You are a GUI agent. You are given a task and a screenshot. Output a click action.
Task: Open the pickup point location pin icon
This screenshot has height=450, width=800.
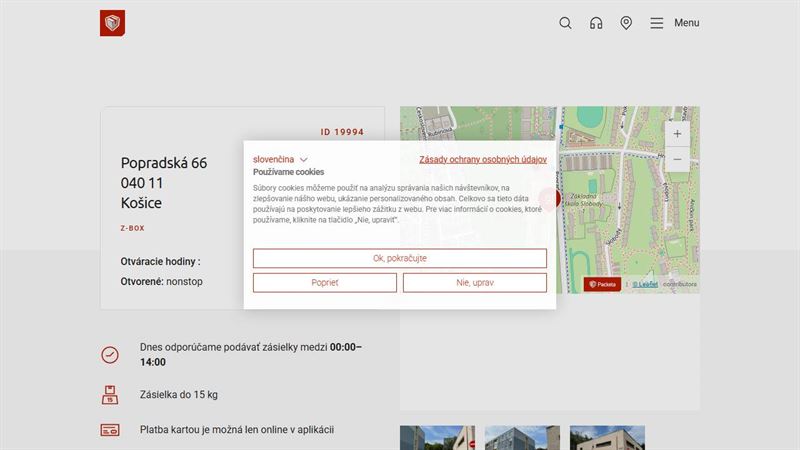[626, 23]
